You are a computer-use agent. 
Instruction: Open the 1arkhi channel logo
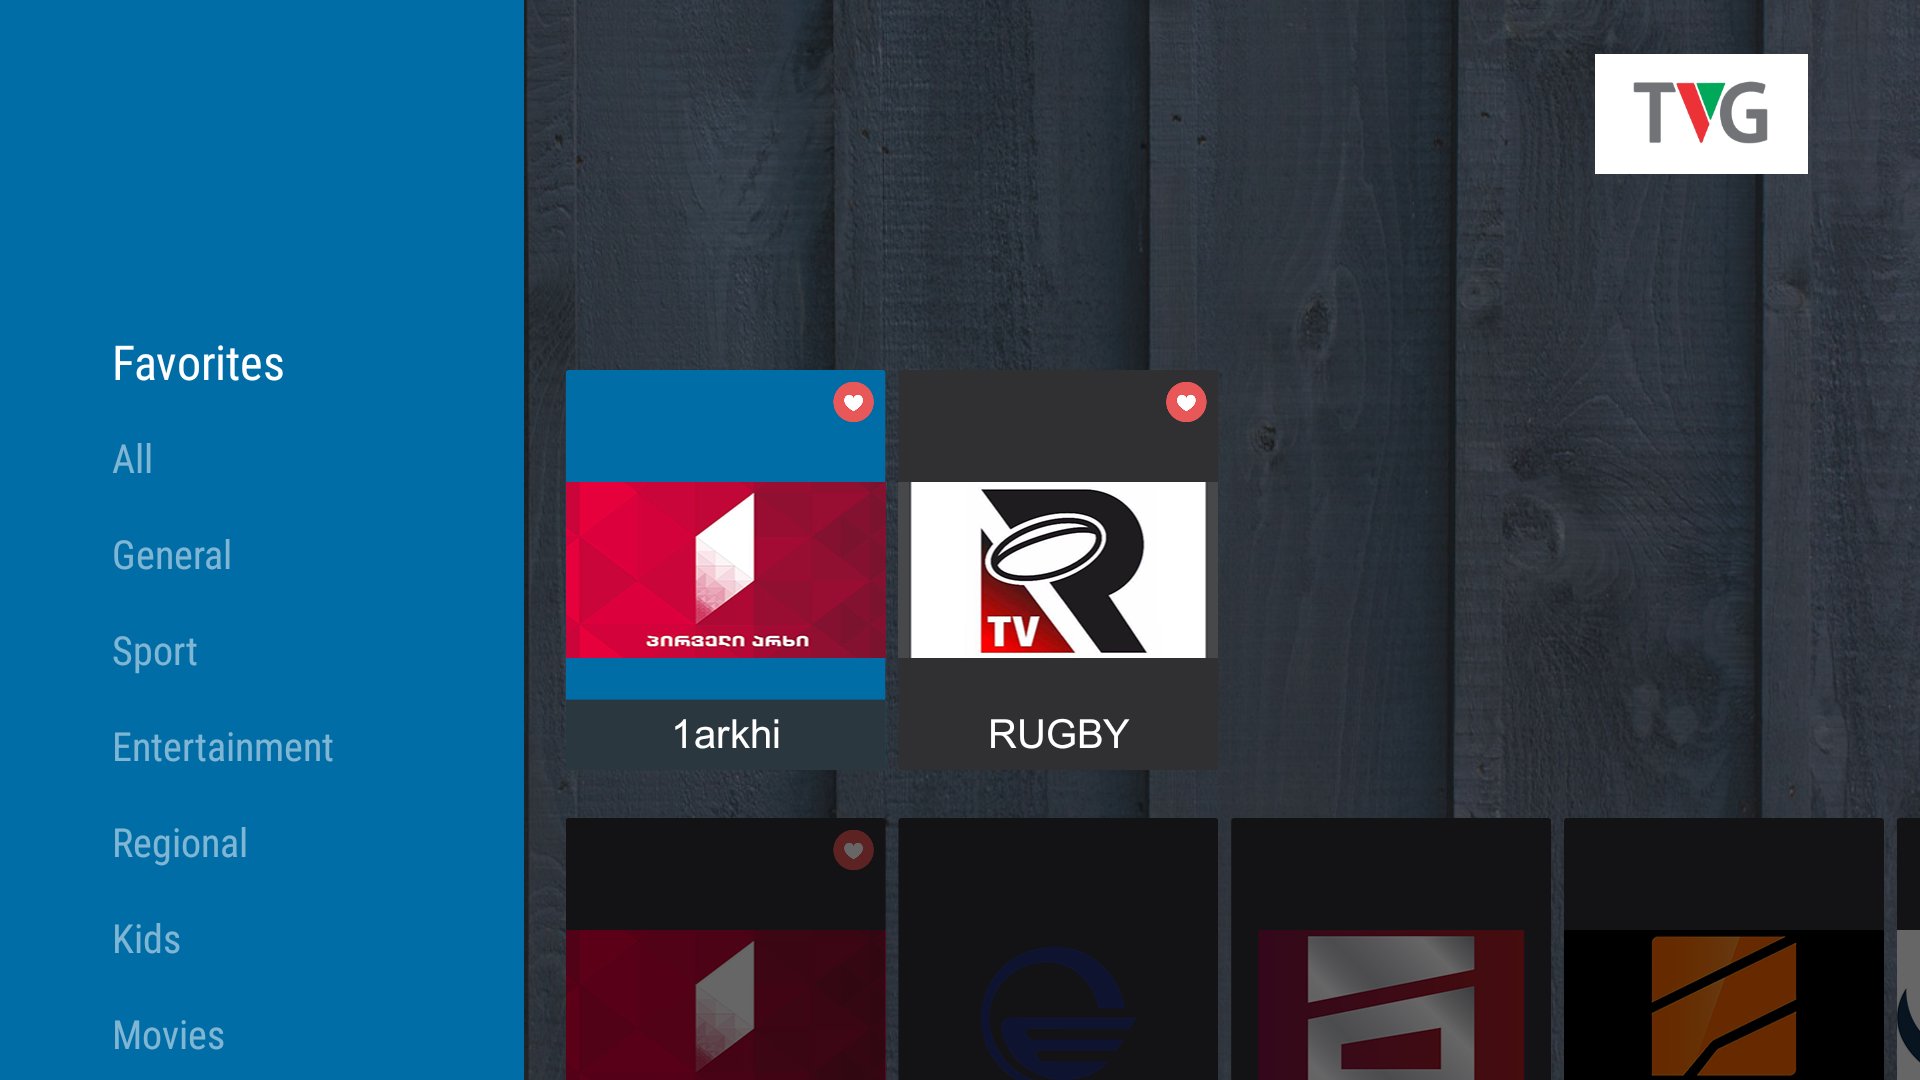coord(725,570)
